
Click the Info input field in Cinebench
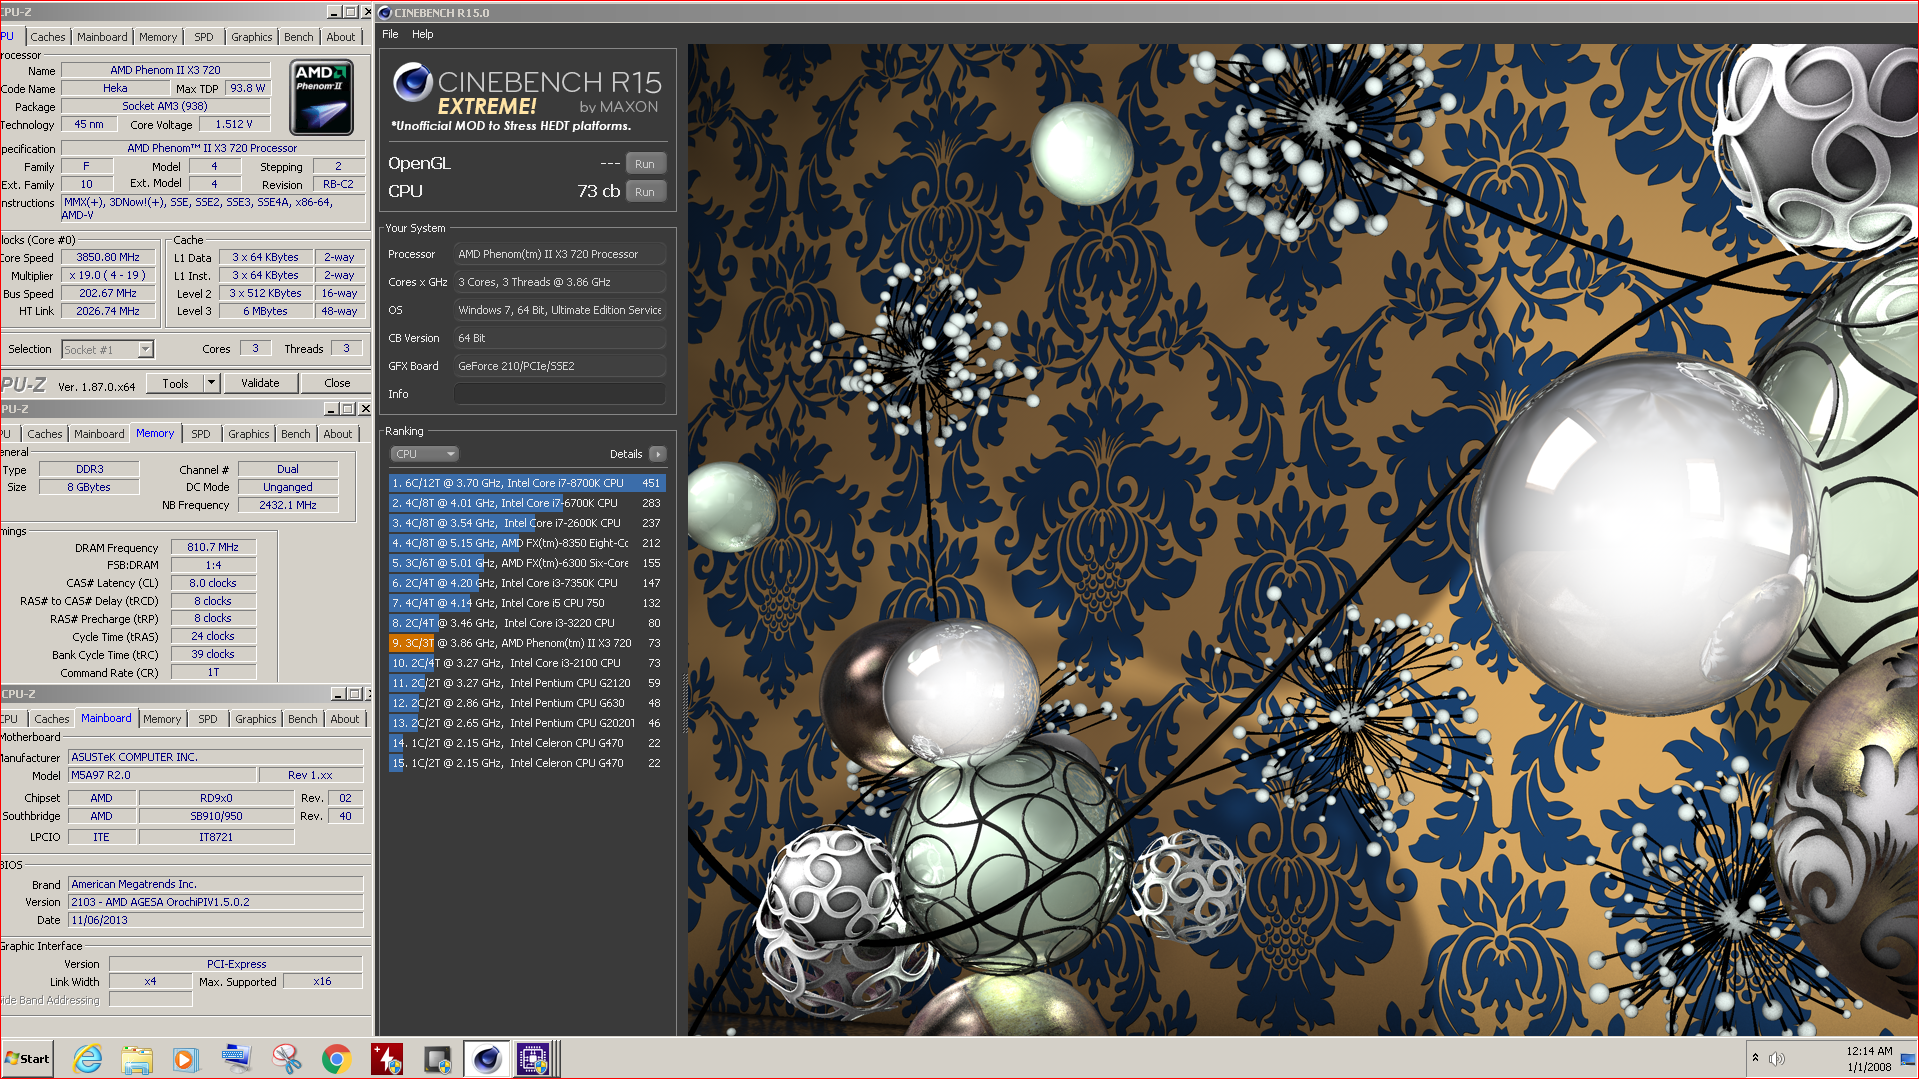pos(560,394)
